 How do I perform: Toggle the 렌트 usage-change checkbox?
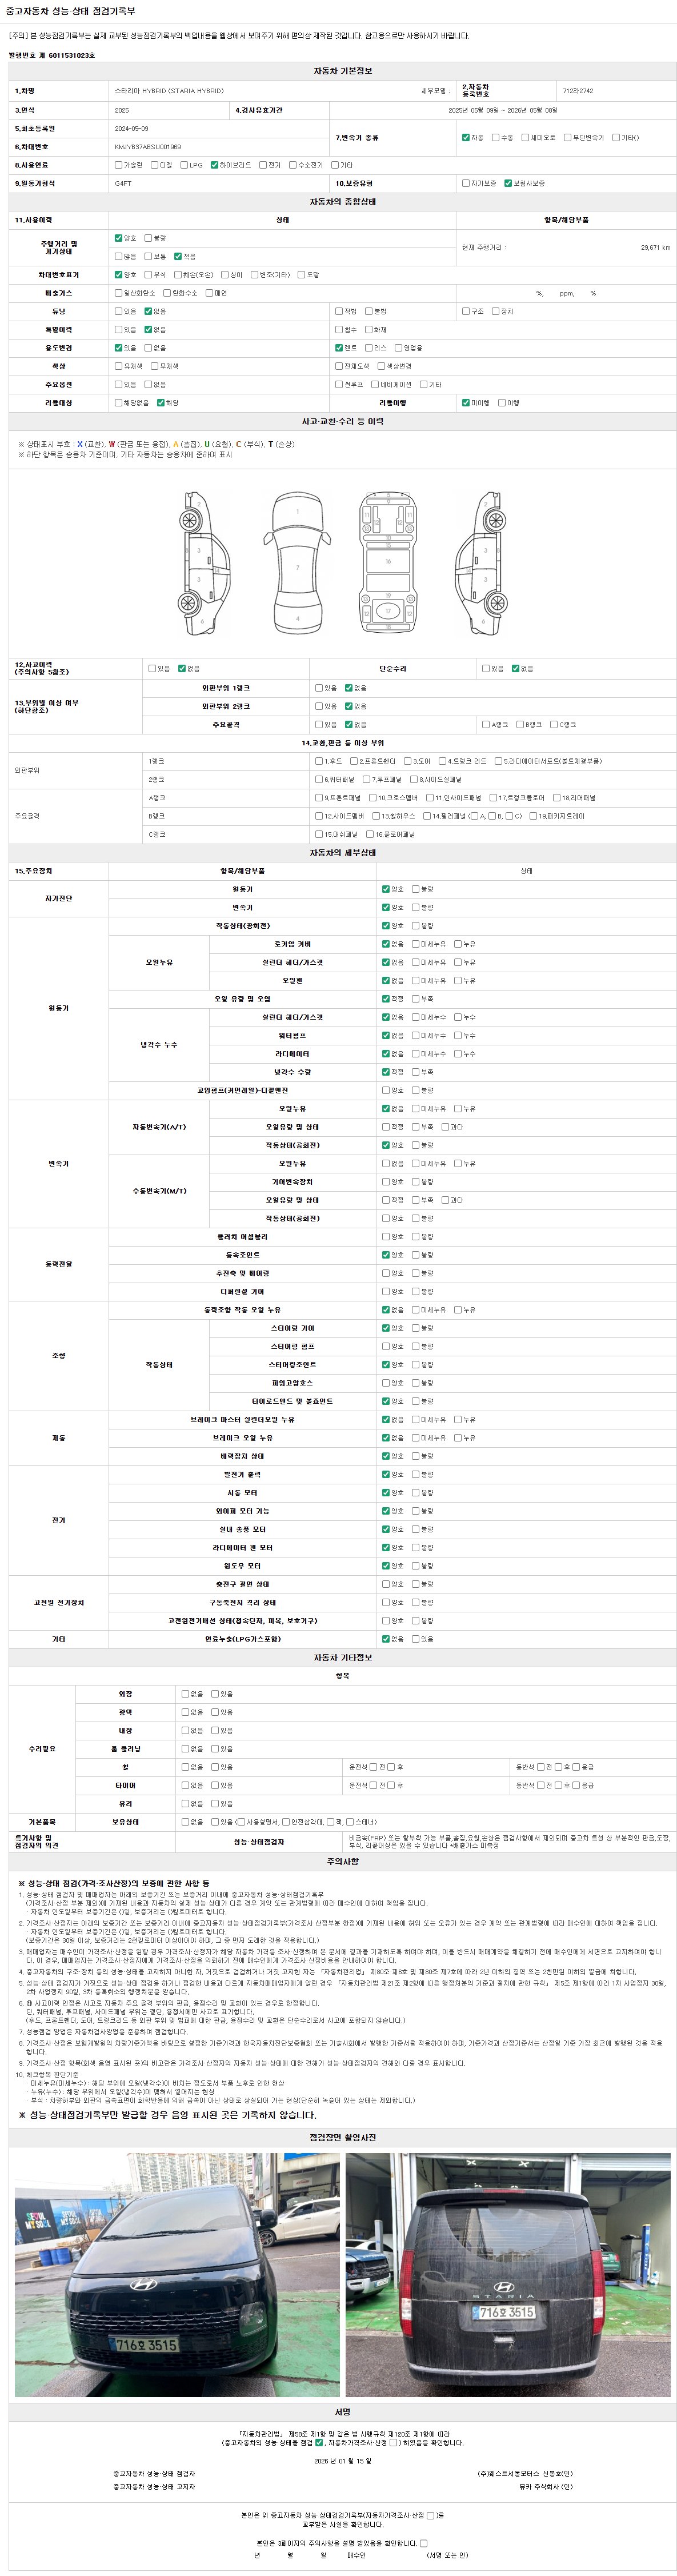point(339,348)
